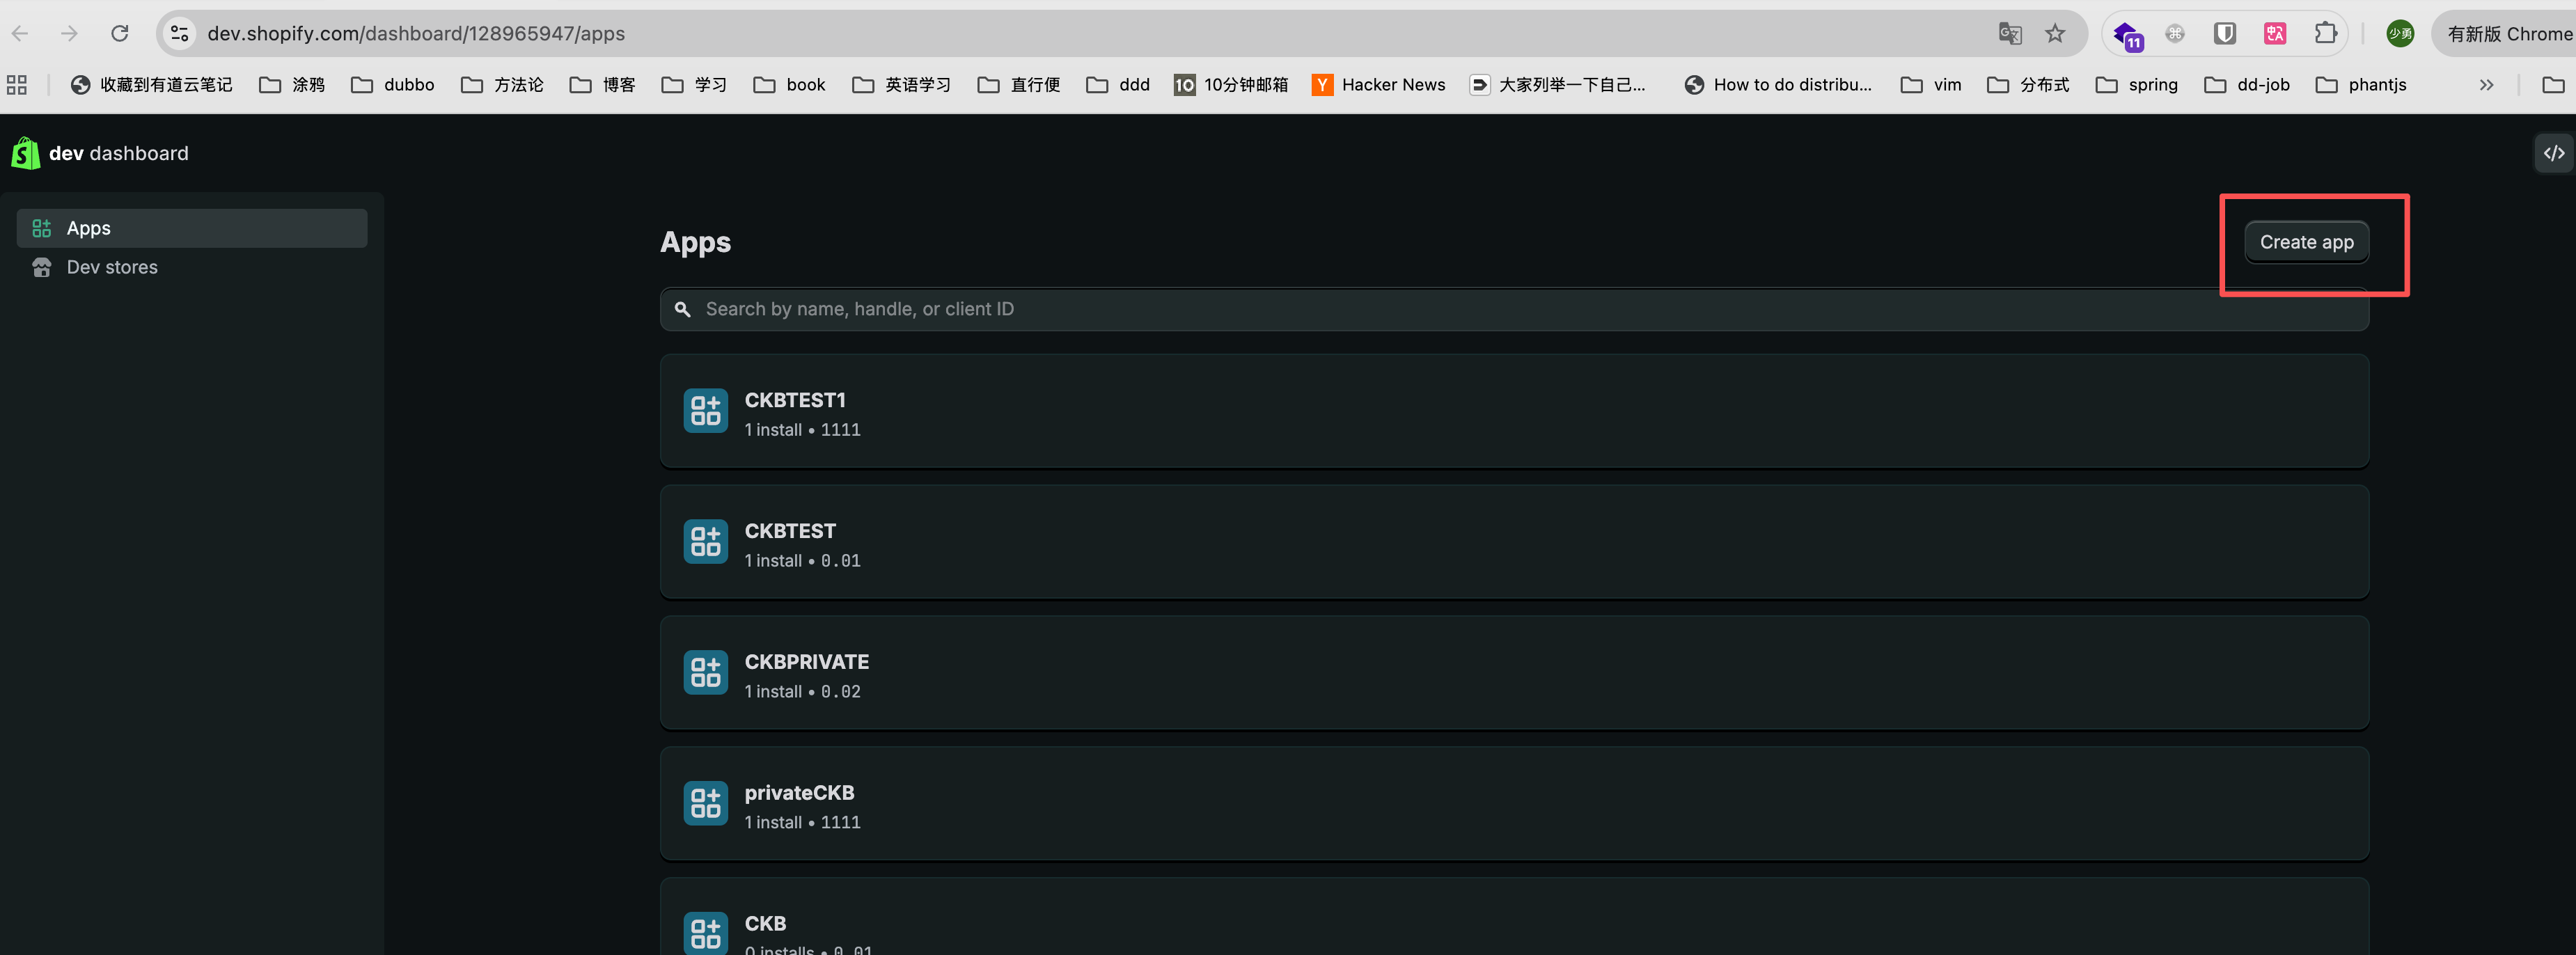
Task: Go to Dev stores in the sidebar
Action: pyautogui.click(x=112, y=267)
